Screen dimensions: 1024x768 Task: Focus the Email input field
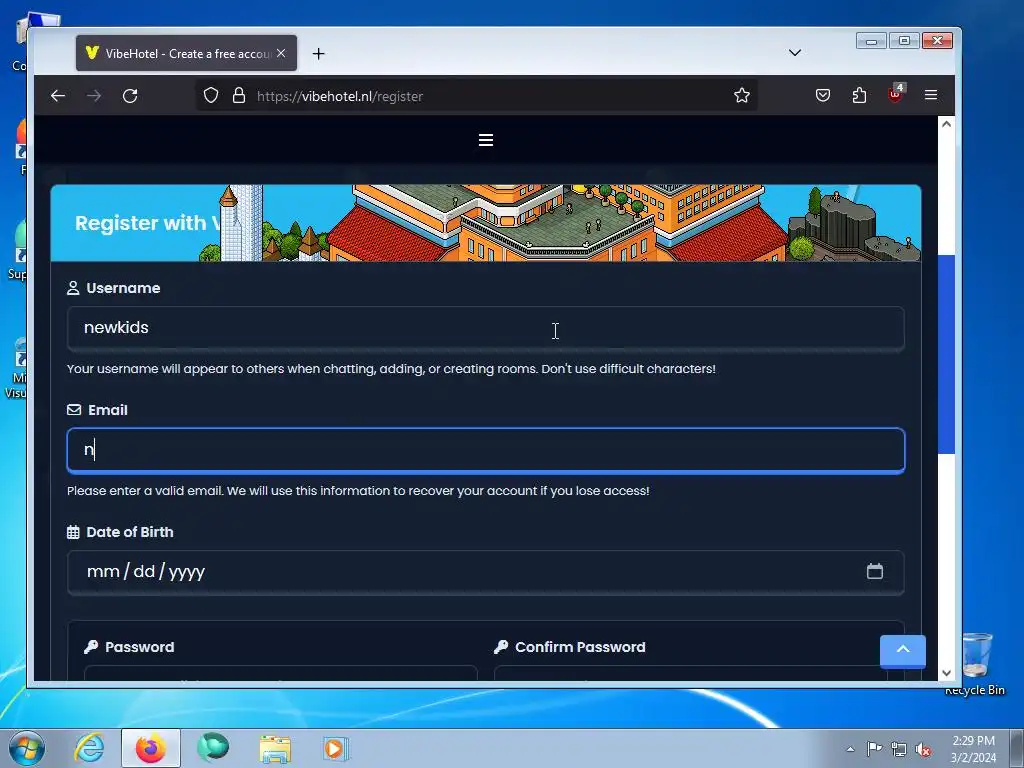pos(486,450)
